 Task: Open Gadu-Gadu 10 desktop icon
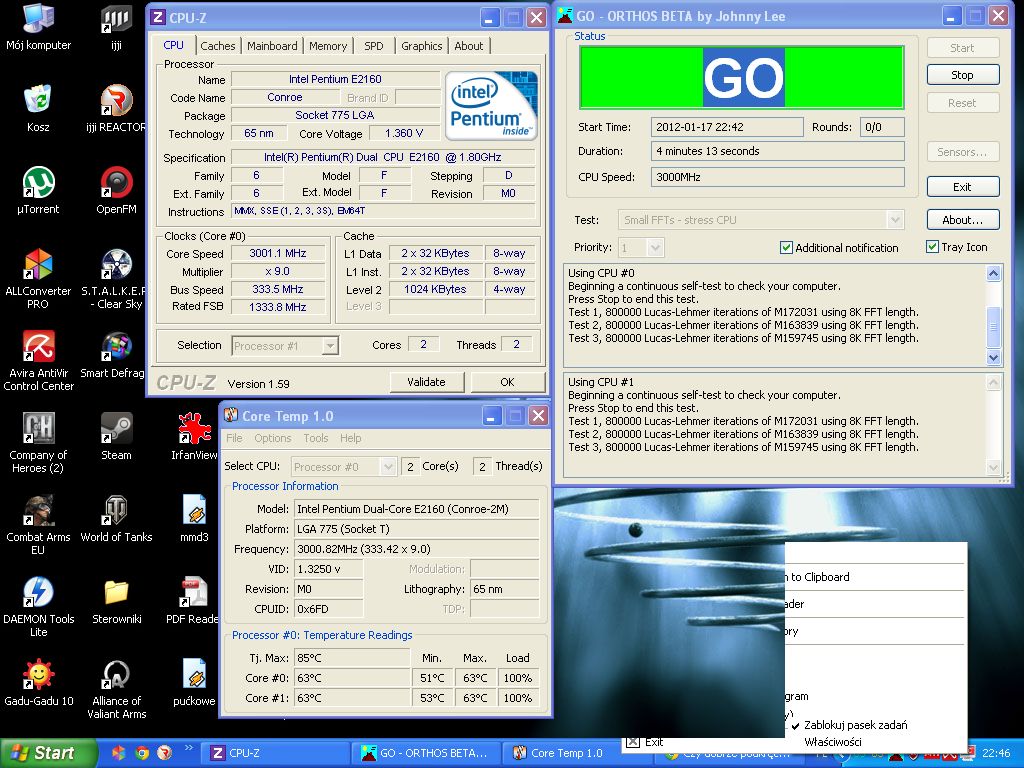(x=38, y=675)
